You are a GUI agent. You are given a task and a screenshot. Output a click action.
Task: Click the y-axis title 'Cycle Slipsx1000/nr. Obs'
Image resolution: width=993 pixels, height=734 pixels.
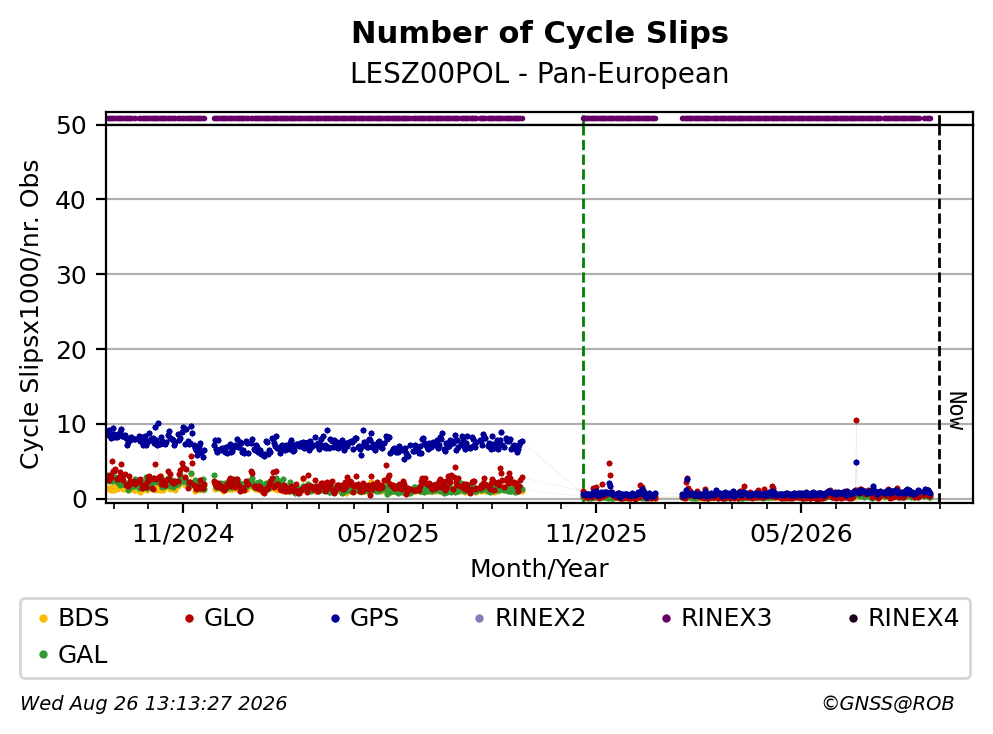point(29,315)
